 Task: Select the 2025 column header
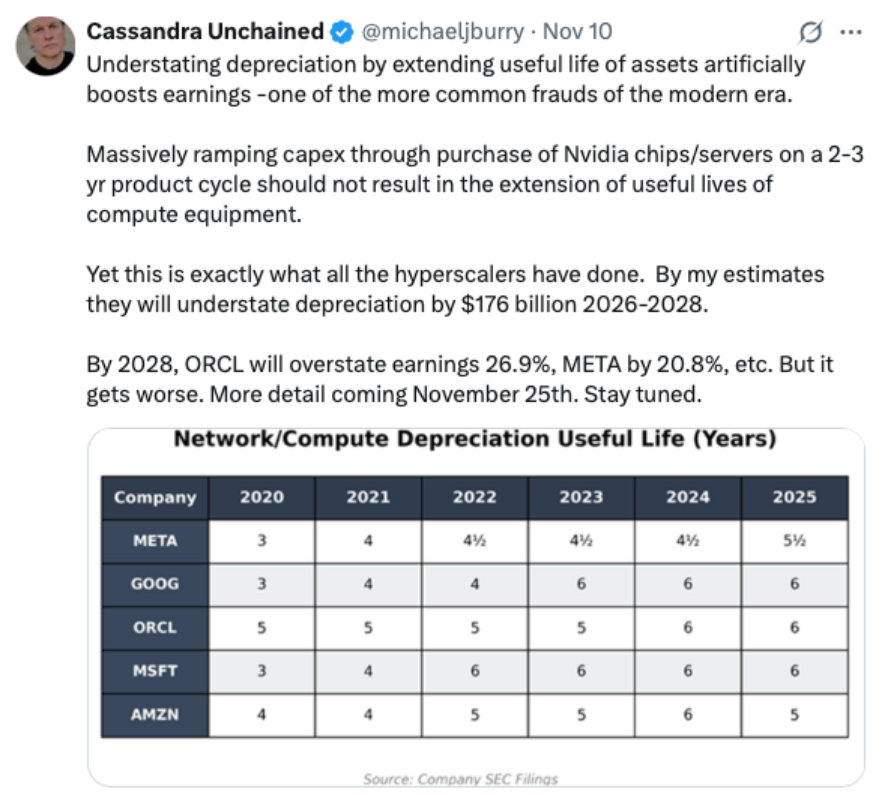click(794, 497)
